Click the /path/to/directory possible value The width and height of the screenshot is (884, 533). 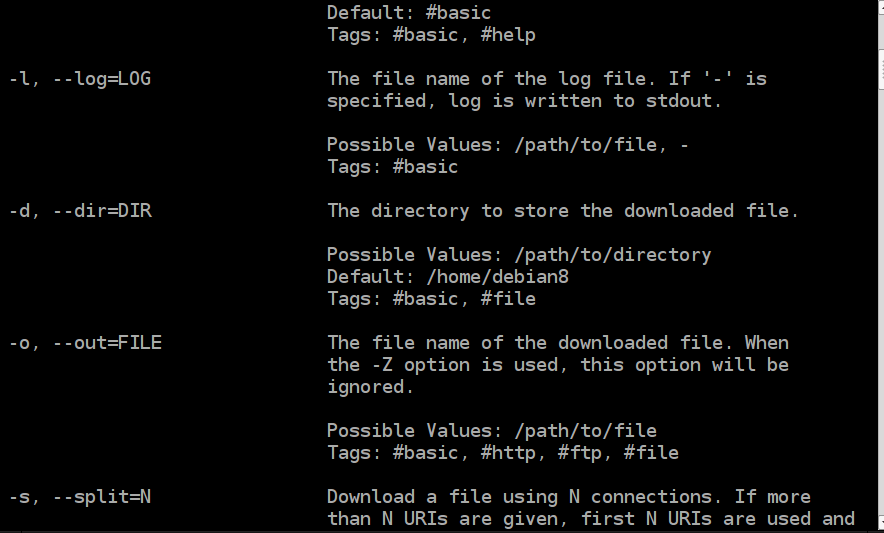[612, 255]
